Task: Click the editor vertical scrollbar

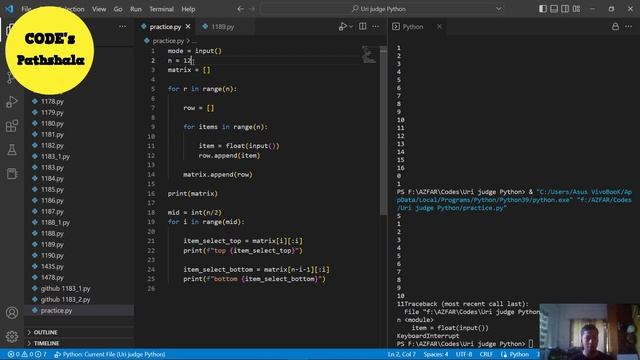Action: 383,131
